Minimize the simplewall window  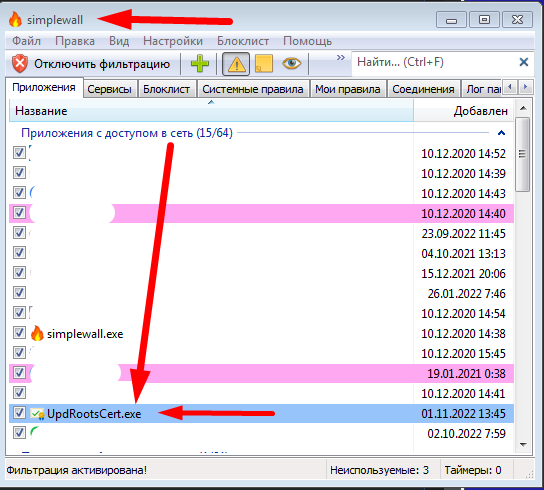(451, 19)
